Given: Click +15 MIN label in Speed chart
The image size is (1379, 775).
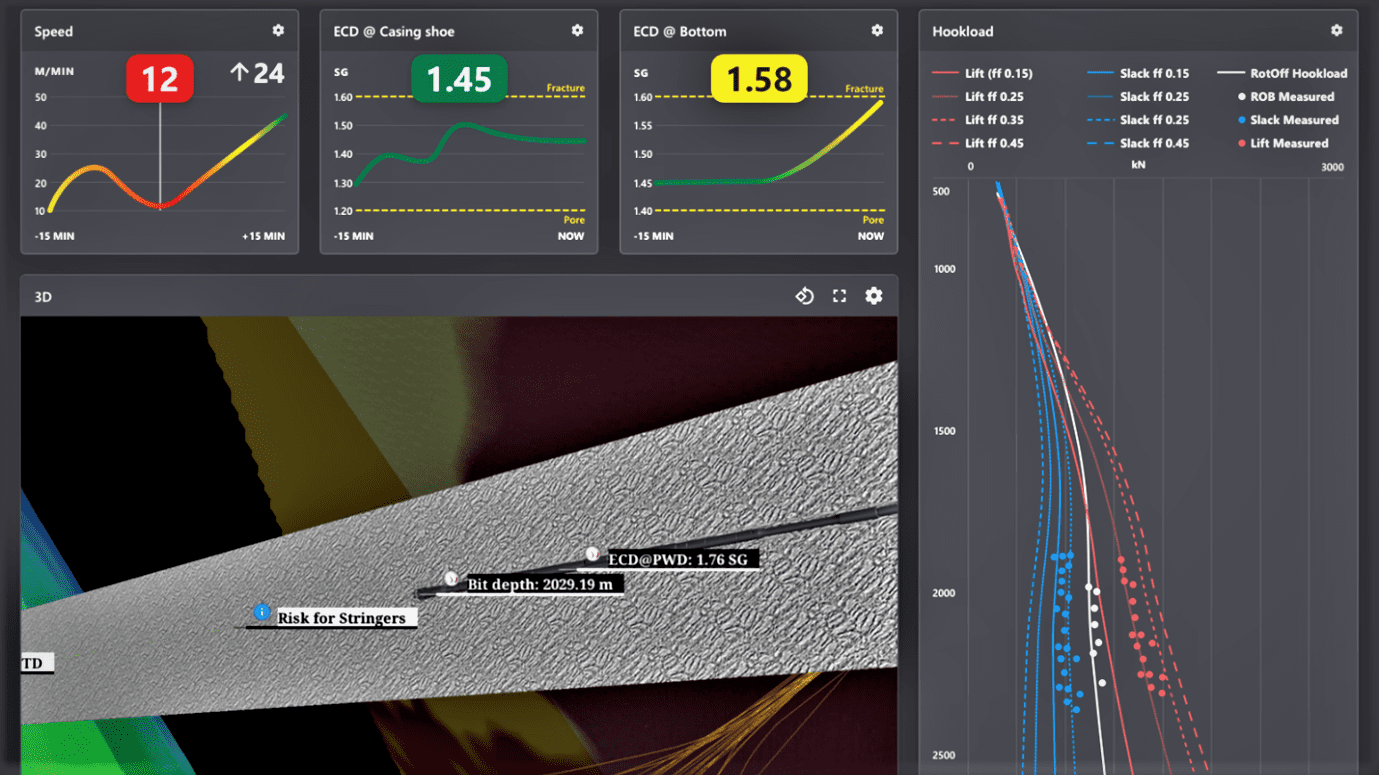Looking at the screenshot, I should click(263, 237).
